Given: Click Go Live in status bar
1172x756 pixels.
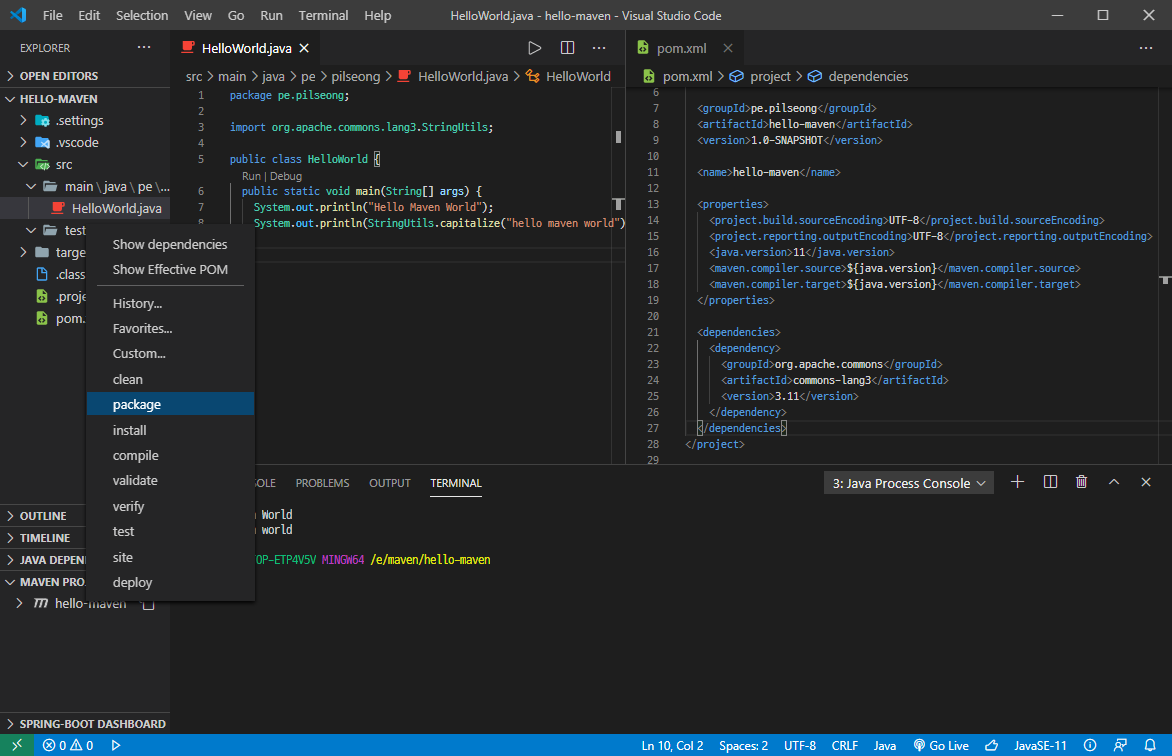Looking at the screenshot, I should (x=941, y=746).
